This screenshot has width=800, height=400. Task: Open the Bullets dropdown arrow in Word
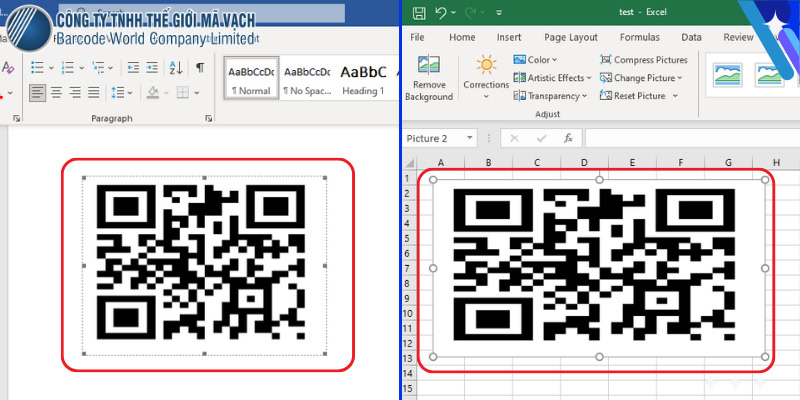pos(51,68)
